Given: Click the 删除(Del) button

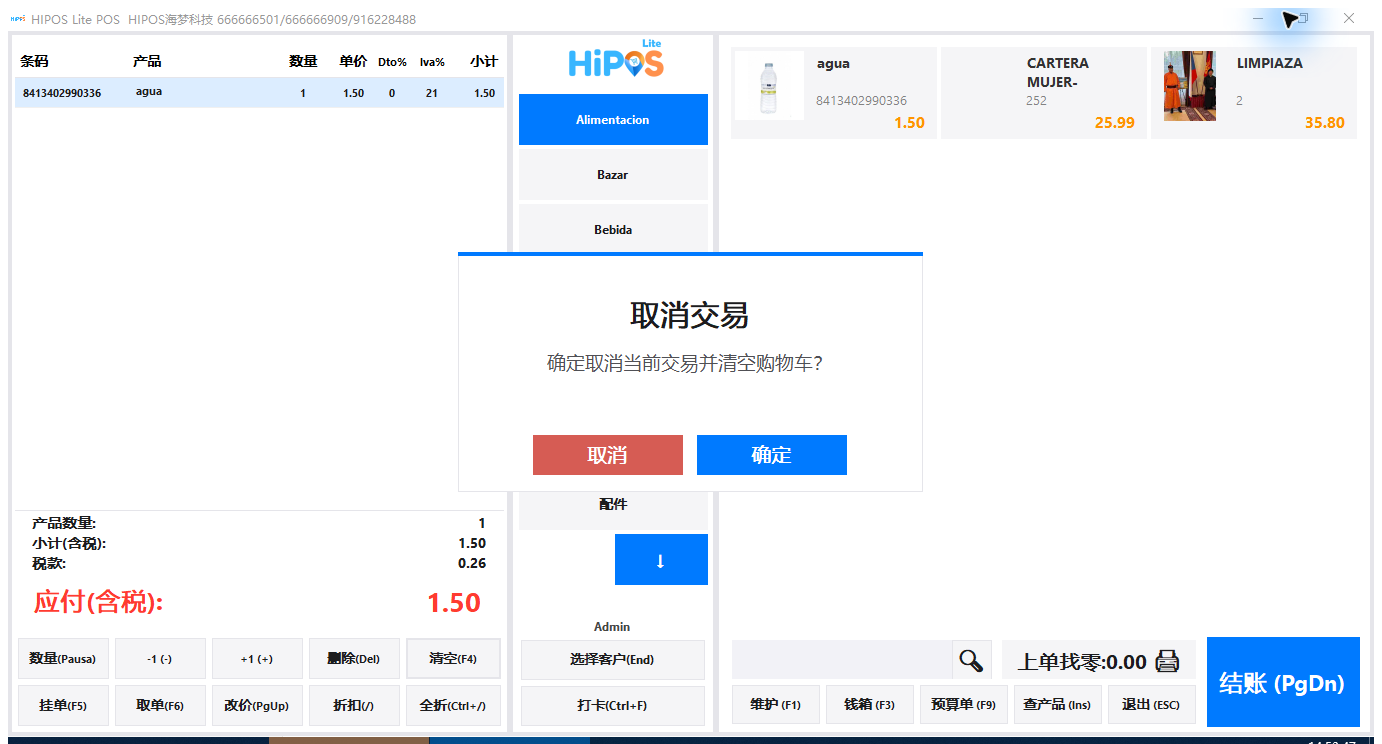Looking at the screenshot, I should (354, 659).
